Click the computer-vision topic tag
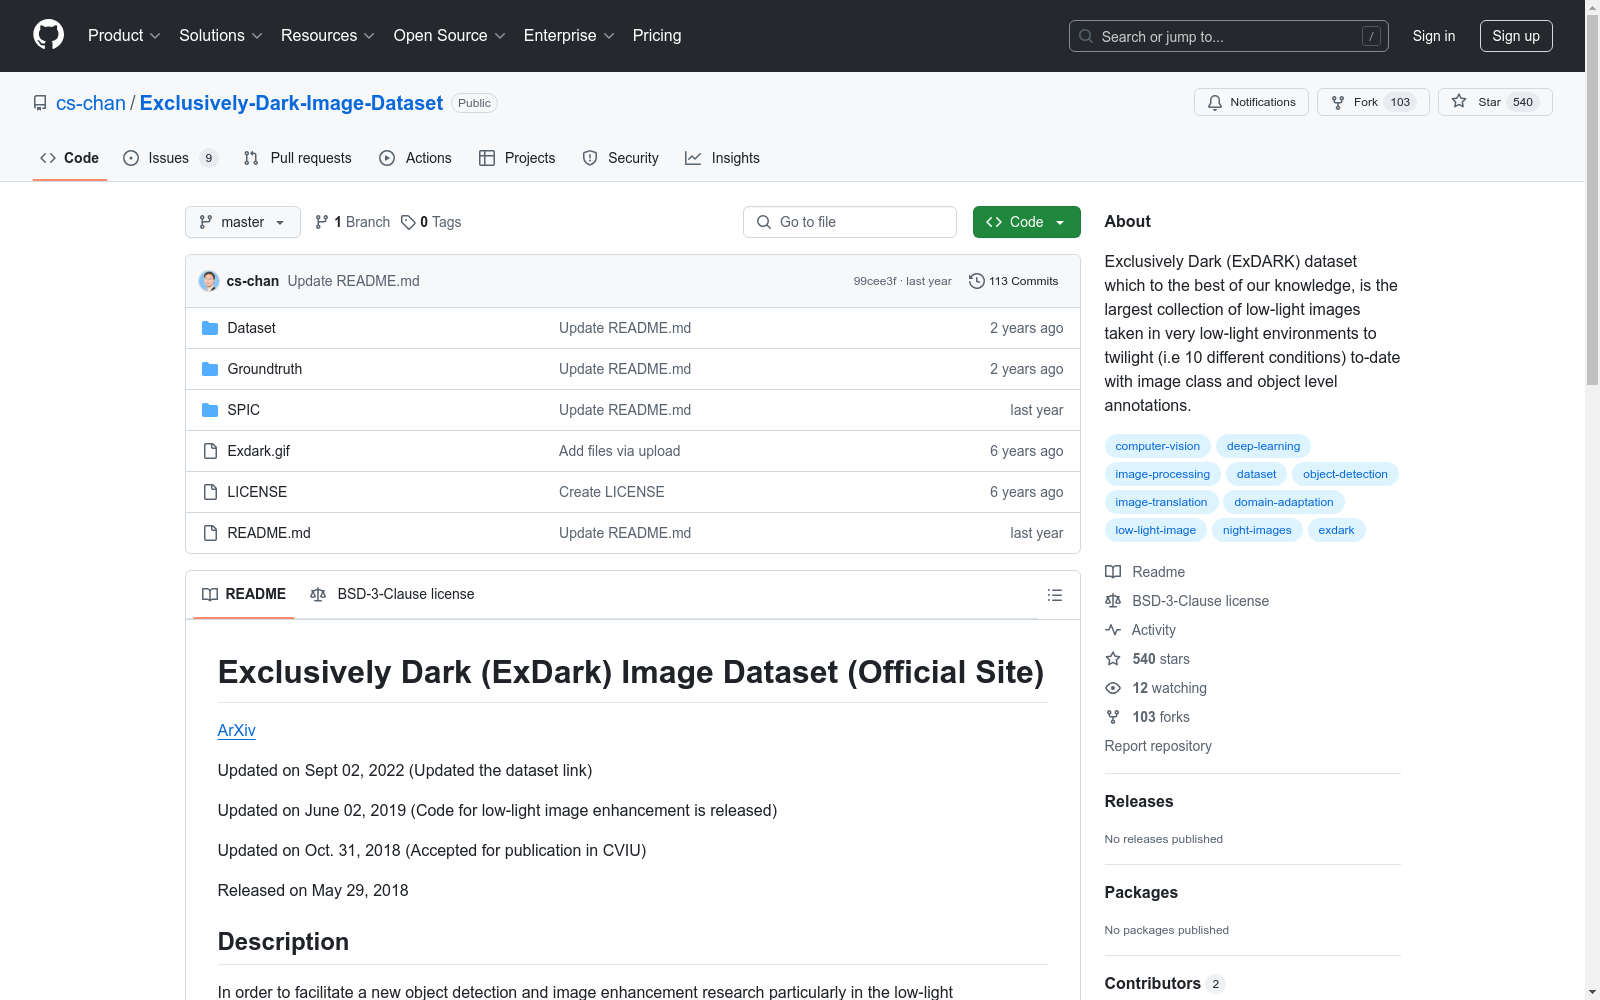This screenshot has height=1000, width=1600. click(1158, 446)
